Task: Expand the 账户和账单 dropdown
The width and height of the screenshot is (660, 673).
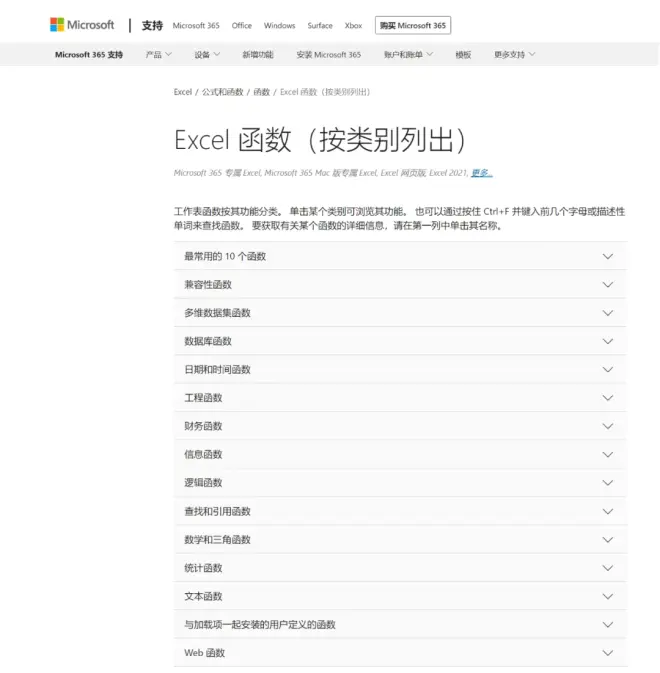Action: click(x=408, y=55)
